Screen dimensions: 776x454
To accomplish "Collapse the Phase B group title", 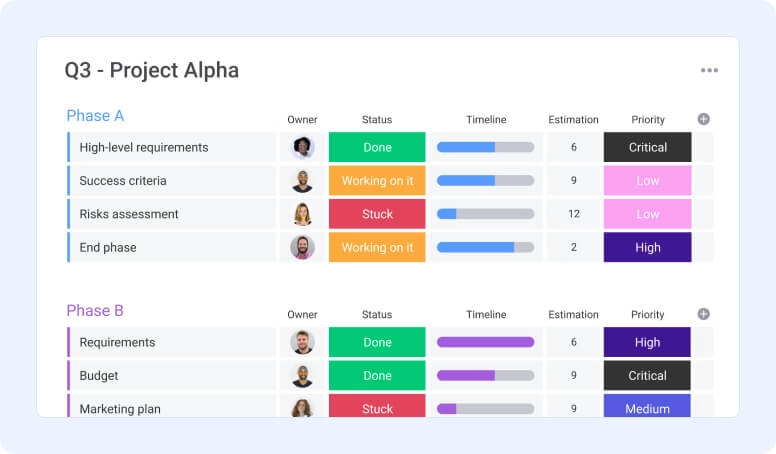I will click(95, 311).
